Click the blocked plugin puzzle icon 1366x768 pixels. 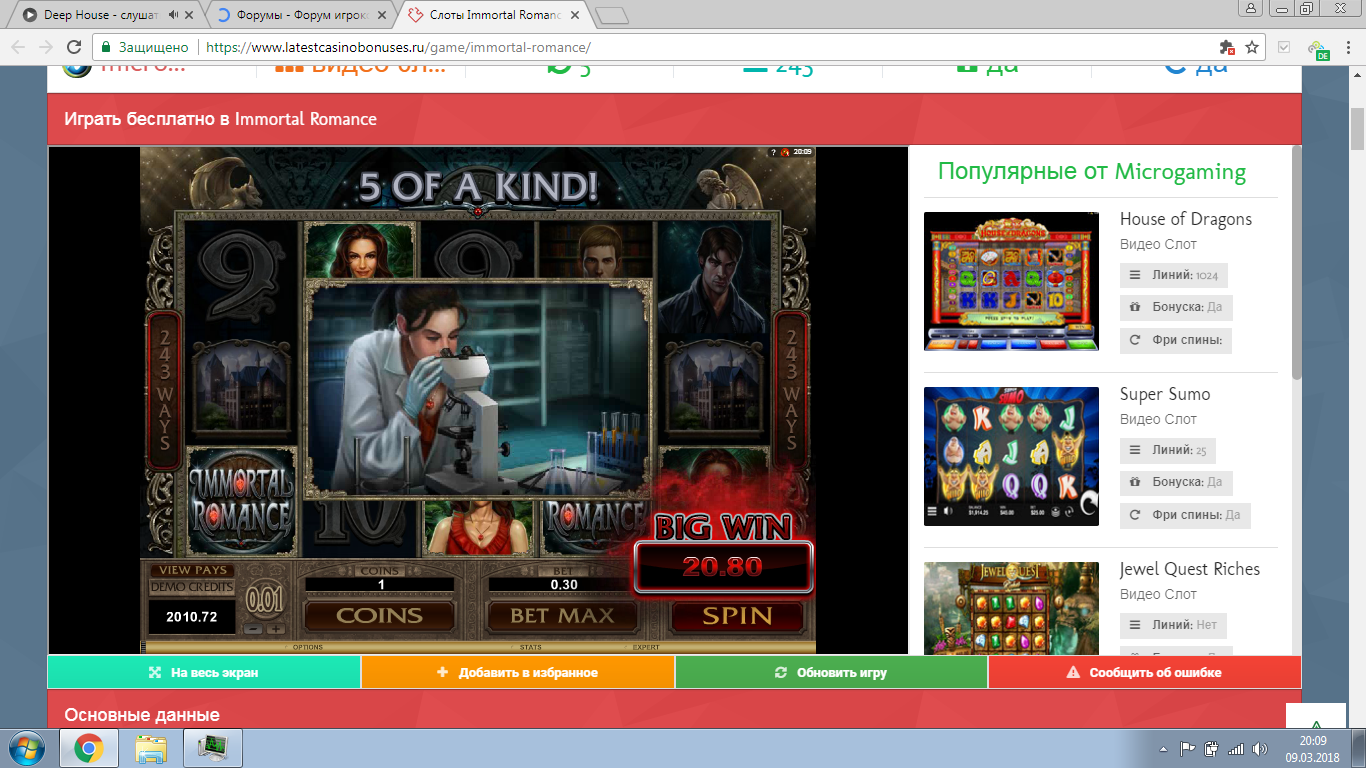point(1227,47)
